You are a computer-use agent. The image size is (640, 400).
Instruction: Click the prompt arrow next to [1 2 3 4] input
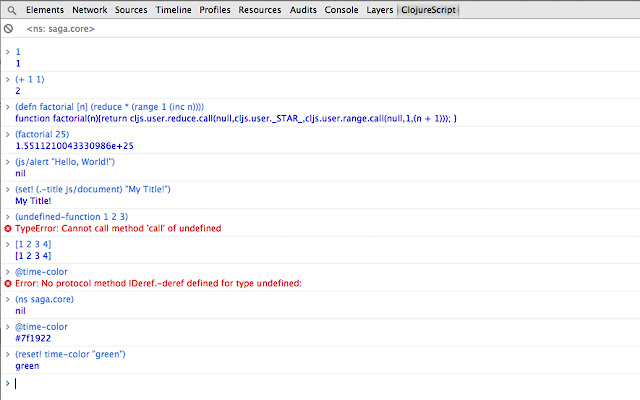(x=7, y=244)
